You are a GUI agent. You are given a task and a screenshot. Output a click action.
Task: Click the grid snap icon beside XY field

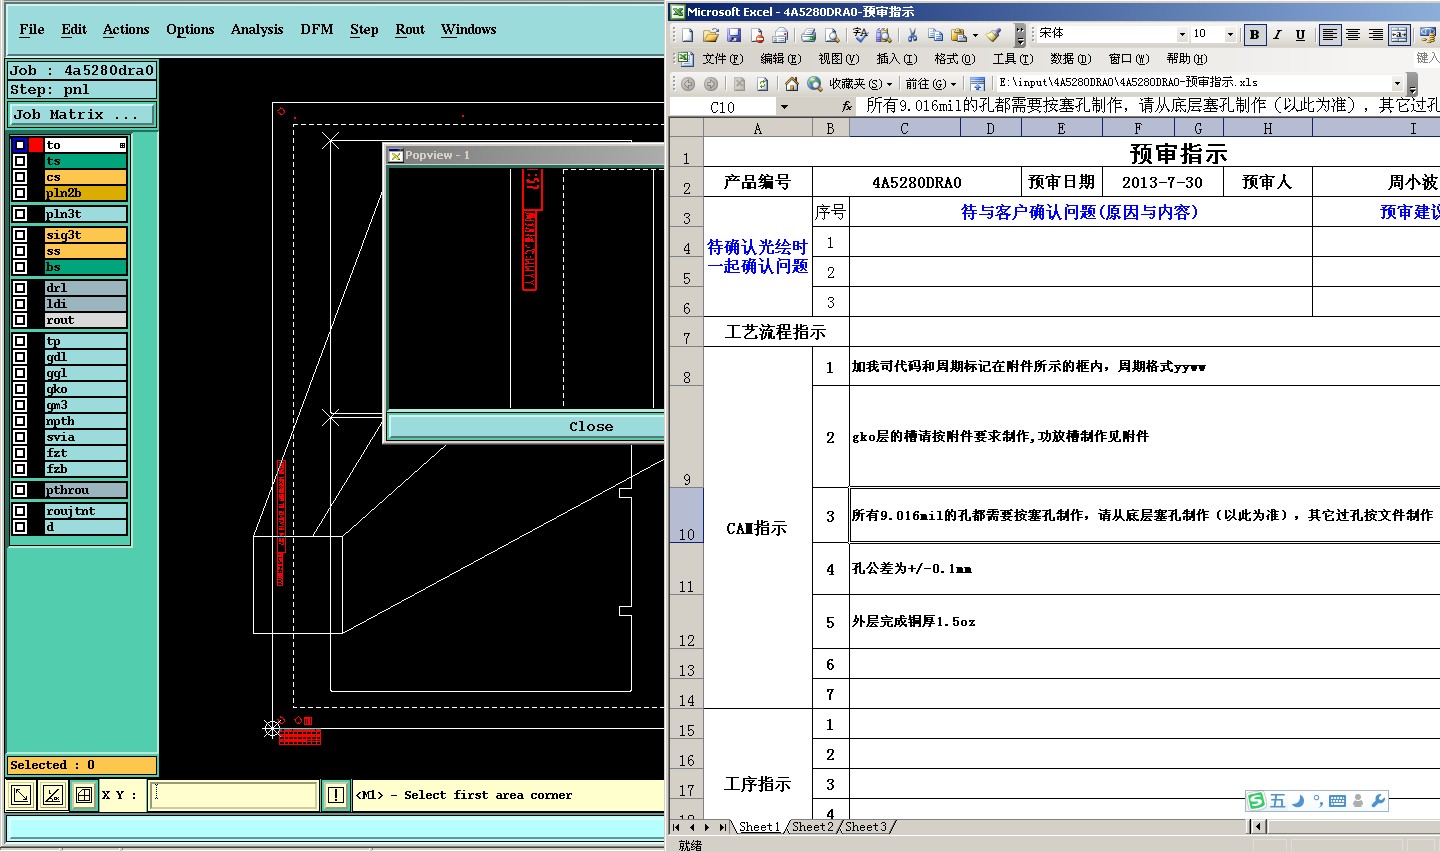point(84,795)
